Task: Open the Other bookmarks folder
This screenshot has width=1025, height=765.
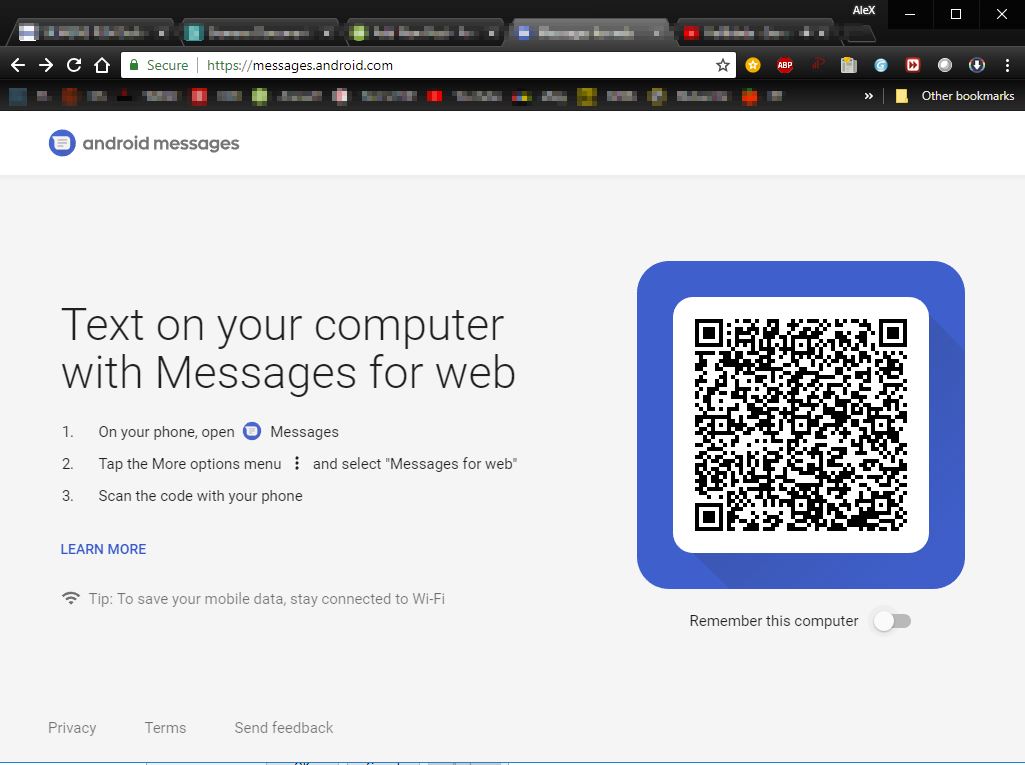Action: [955, 96]
